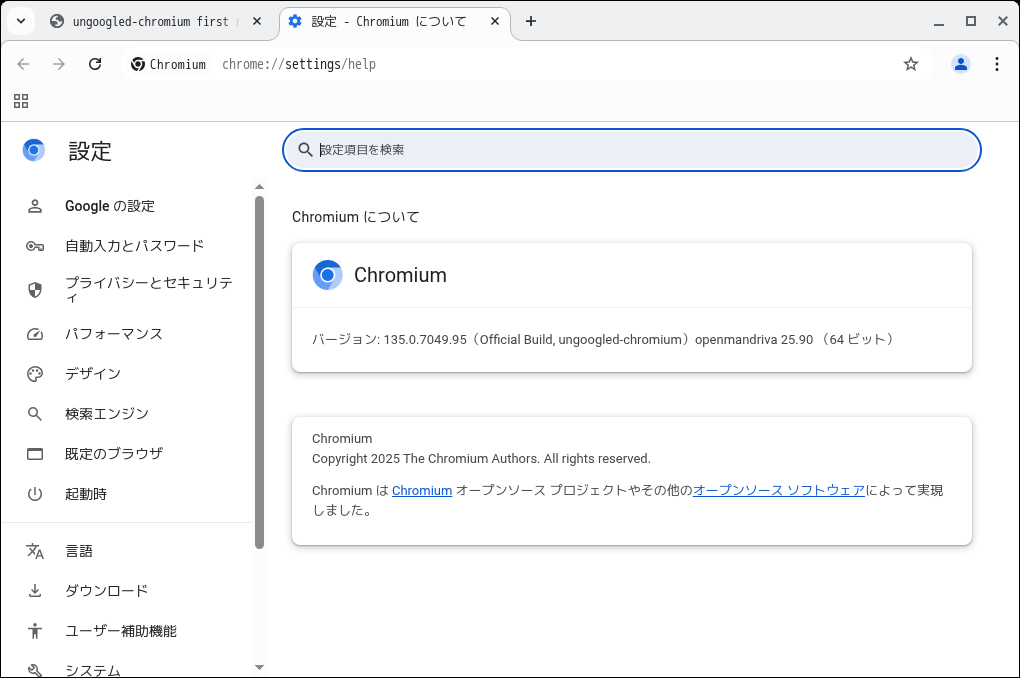The height and width of the screenshot is (678, 1020).
Task: Click the new tab plus button
Action: (531, 22)
